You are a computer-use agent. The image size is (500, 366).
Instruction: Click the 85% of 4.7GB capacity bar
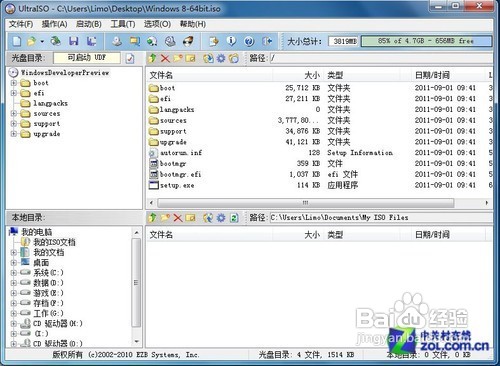click(426, 41)
